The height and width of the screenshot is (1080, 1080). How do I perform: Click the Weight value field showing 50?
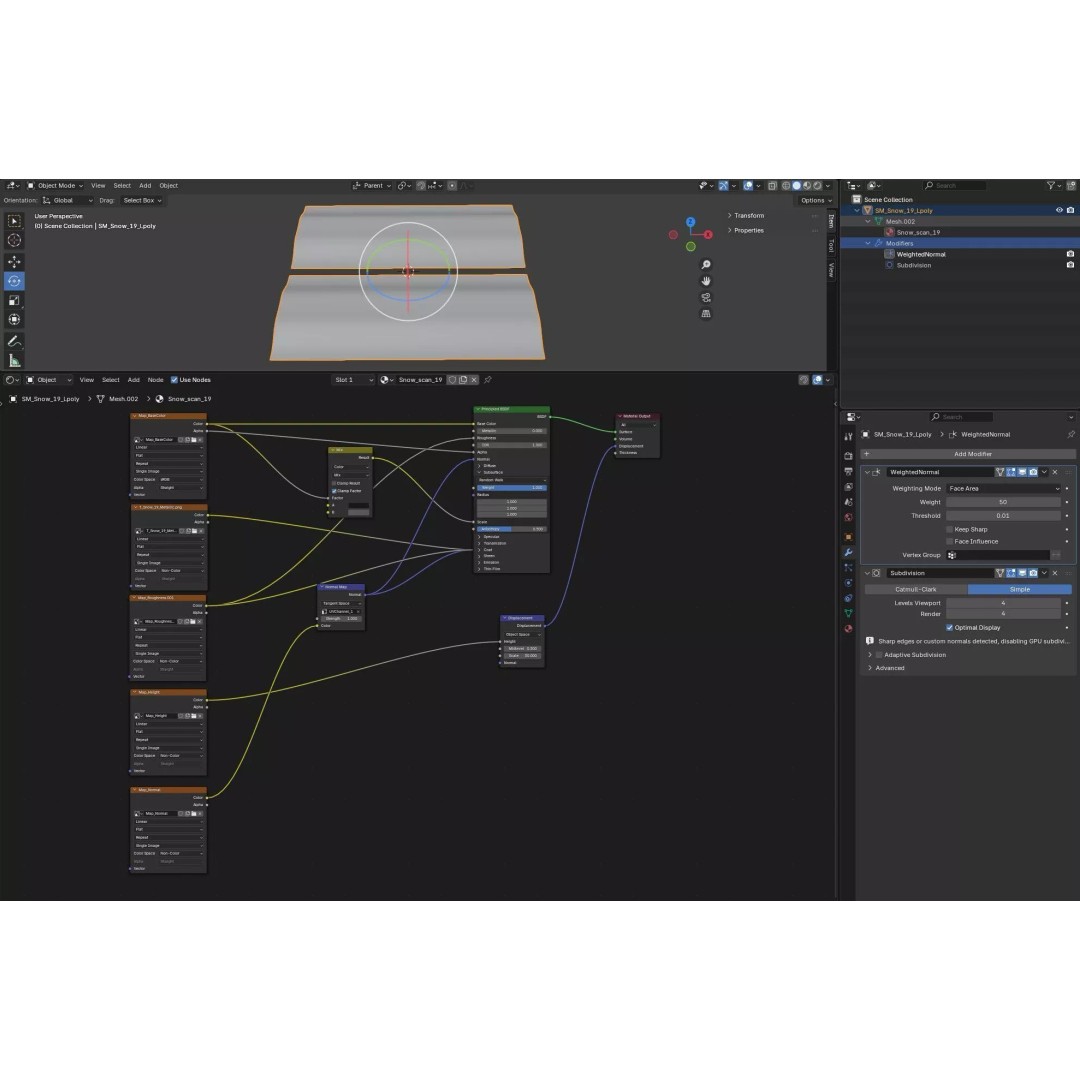(x=1004, y=502)
